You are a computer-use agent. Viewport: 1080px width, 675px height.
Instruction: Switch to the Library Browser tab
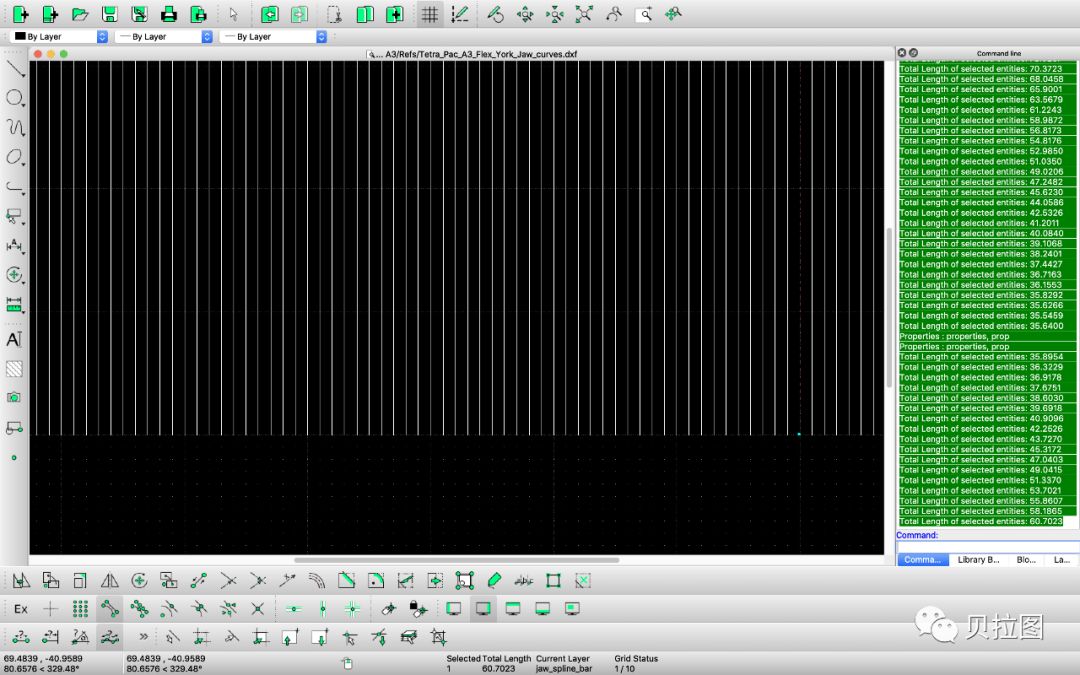coord(978,560)
